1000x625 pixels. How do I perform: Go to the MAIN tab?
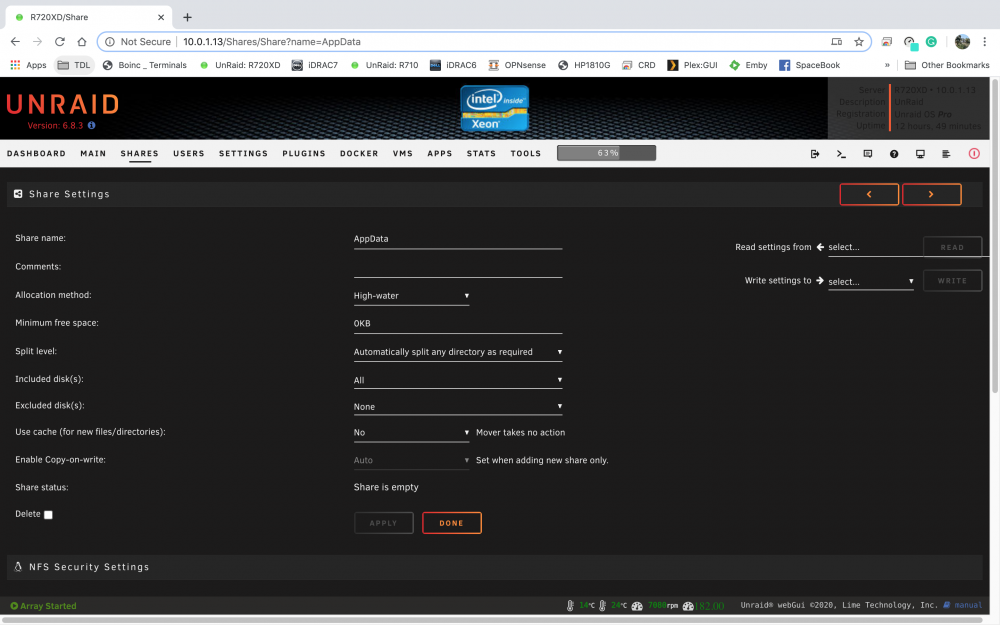pyautogui.click(x=93, y=154)
